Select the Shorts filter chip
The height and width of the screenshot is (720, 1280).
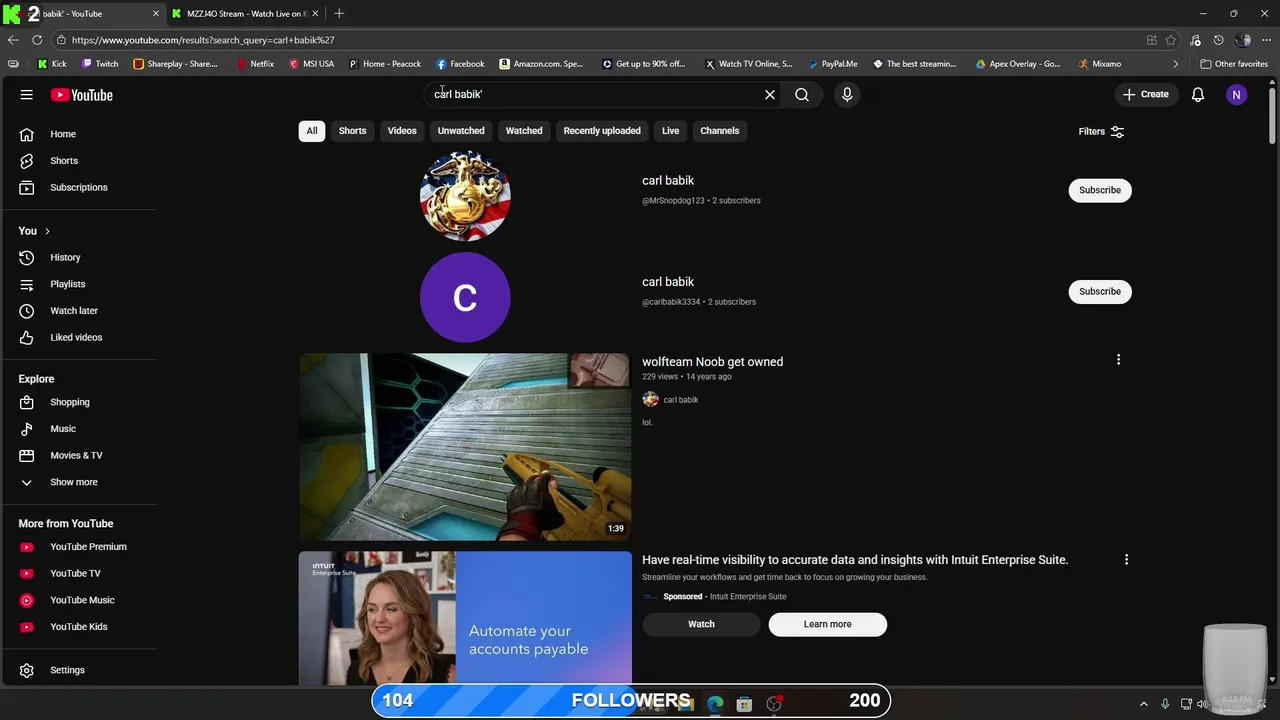(x=352, y=131)
